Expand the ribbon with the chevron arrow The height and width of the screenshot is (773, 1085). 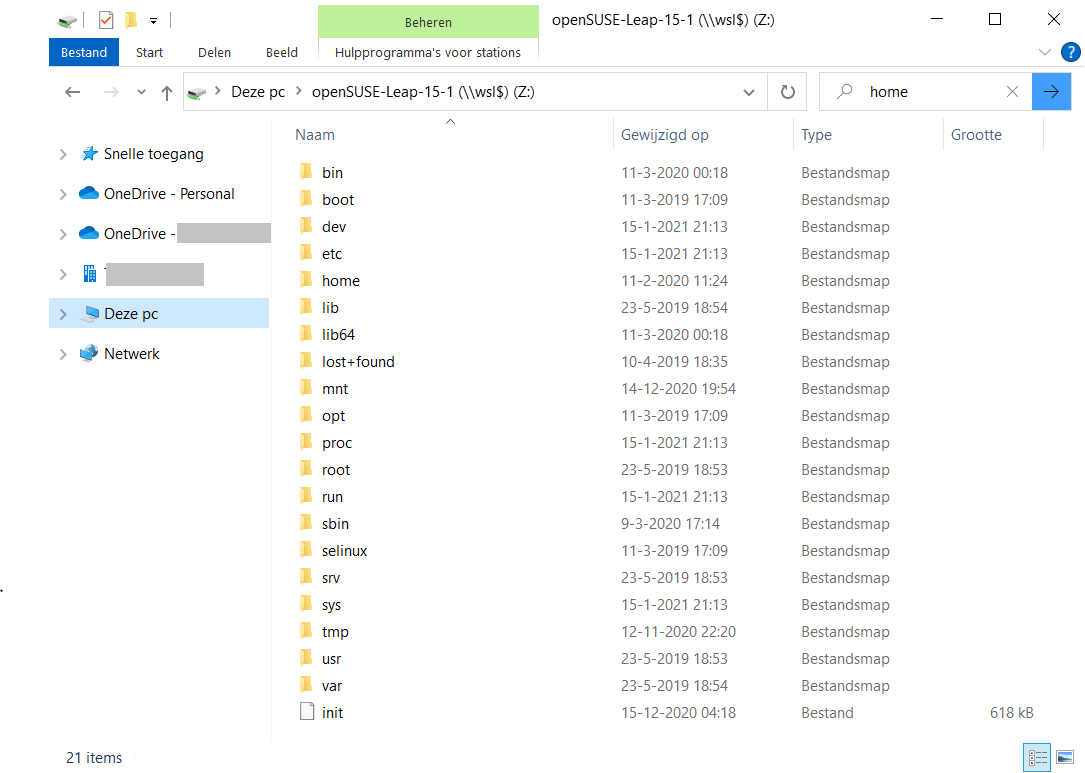(x=1044, y=52)
